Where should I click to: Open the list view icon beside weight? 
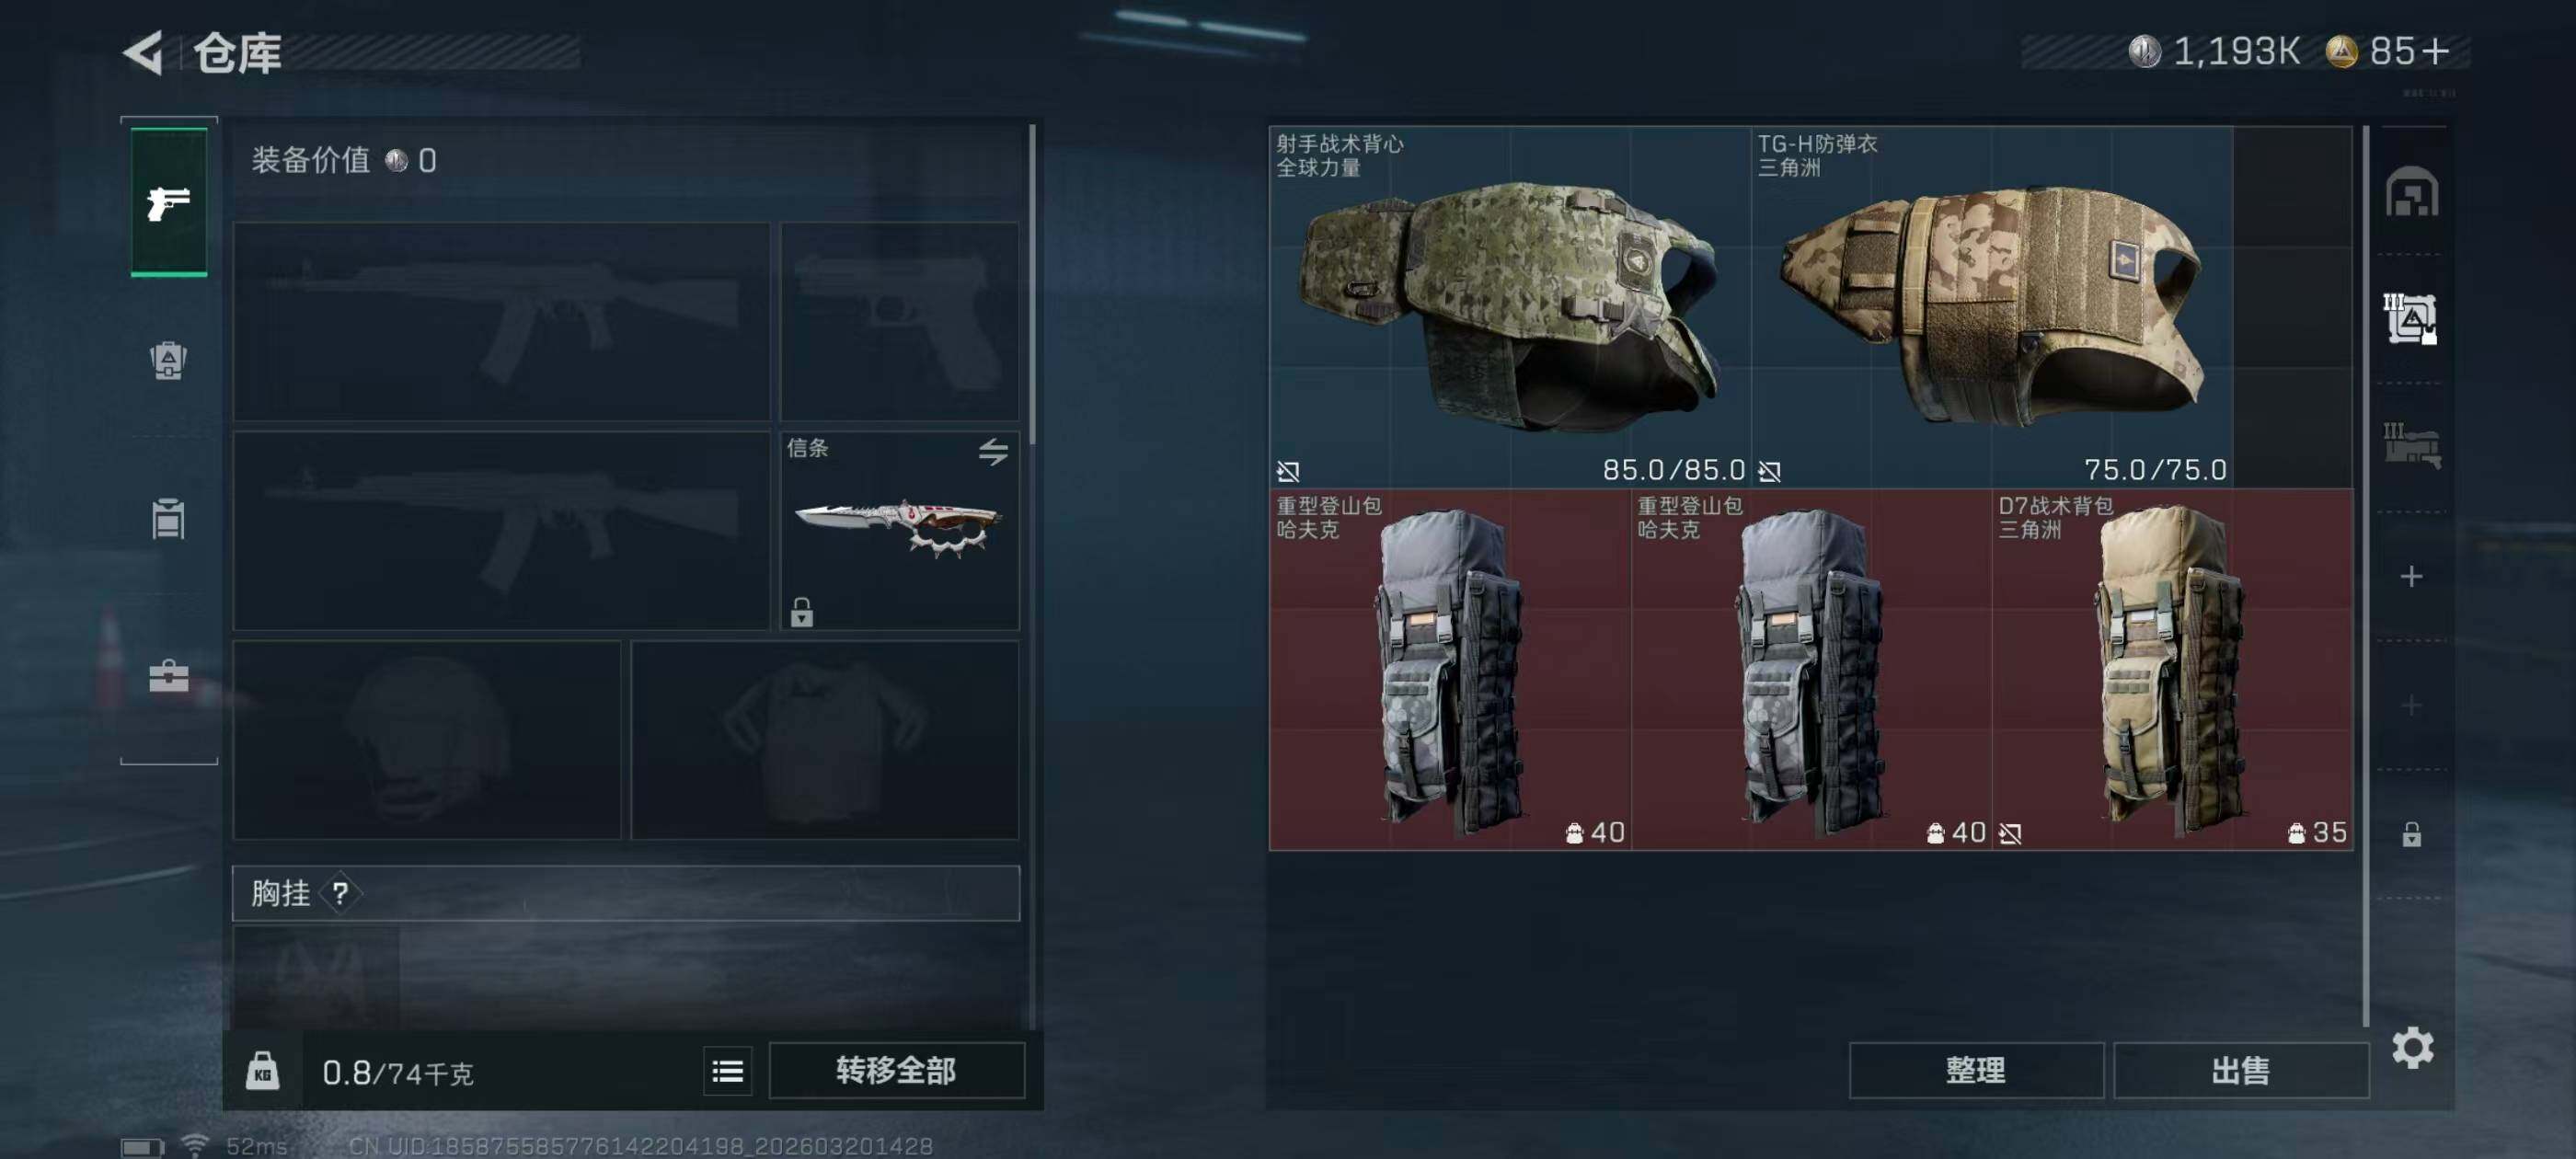pos(727,1071)
